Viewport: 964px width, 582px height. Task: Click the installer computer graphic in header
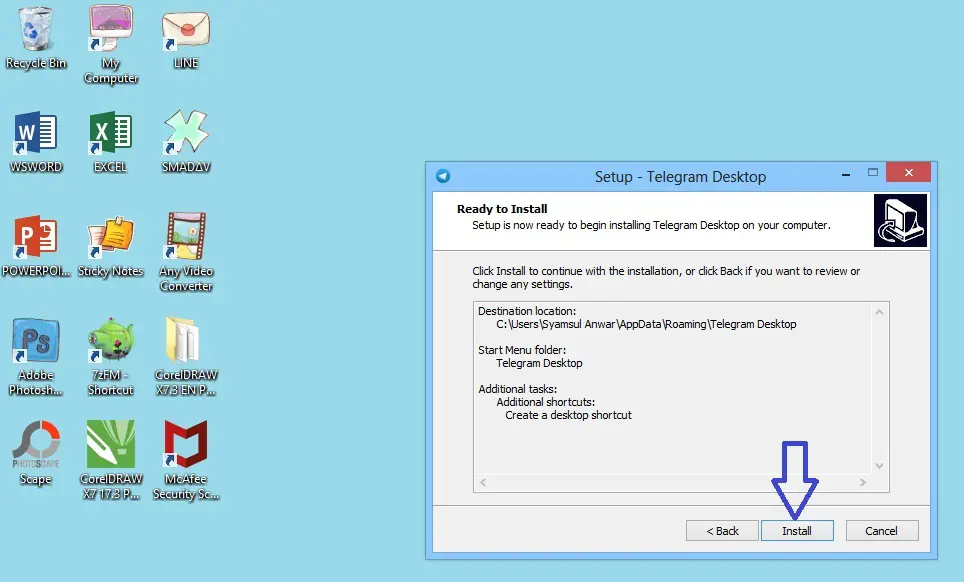pos(900,221)
